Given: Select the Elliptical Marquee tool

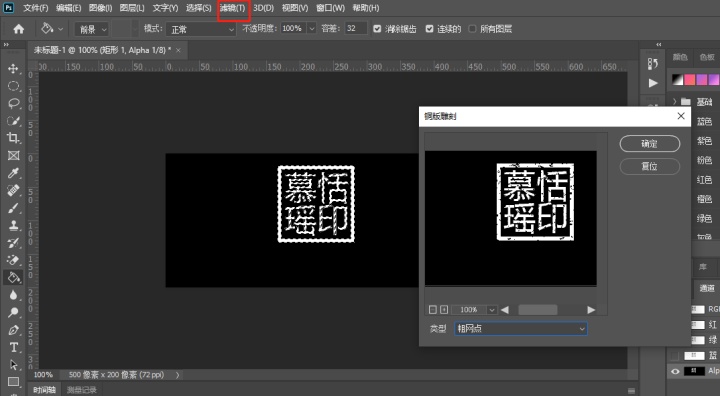Looking at the screenshot, I should coord(13,86).
